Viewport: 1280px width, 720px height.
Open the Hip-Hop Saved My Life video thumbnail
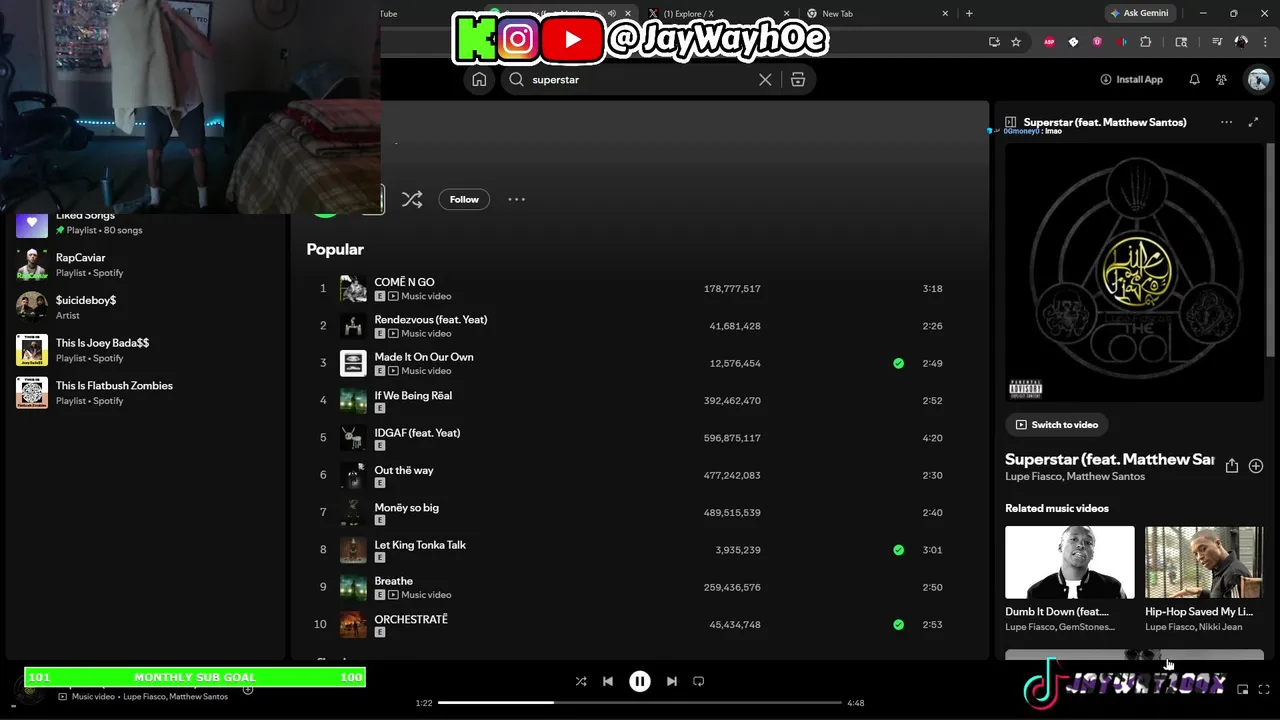tap(1204, 562)
